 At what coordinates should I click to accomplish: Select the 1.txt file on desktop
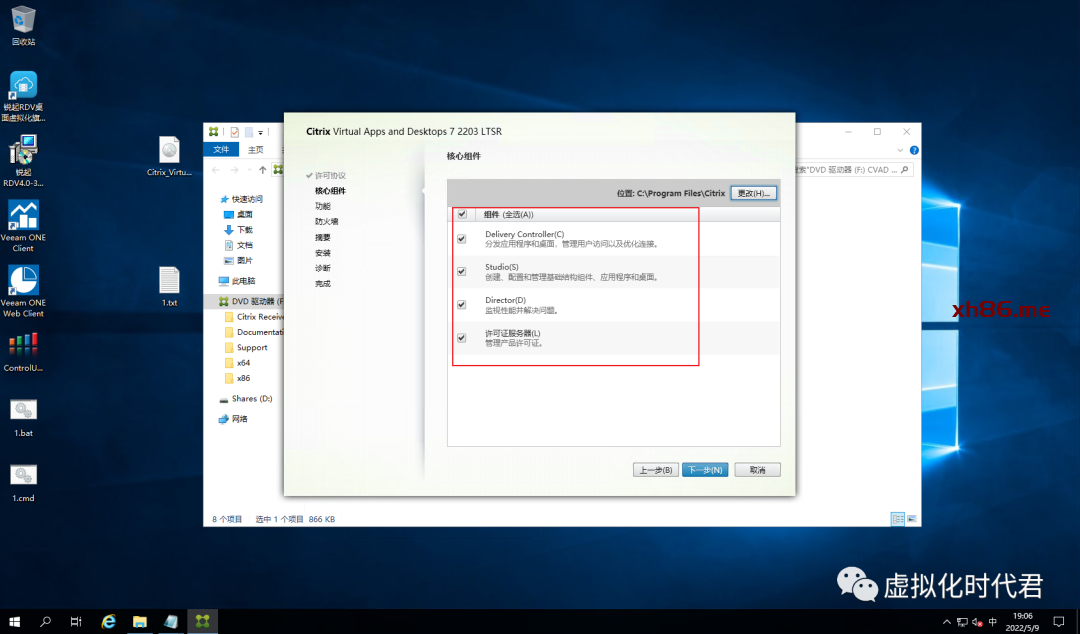click(x=169, y=287)
